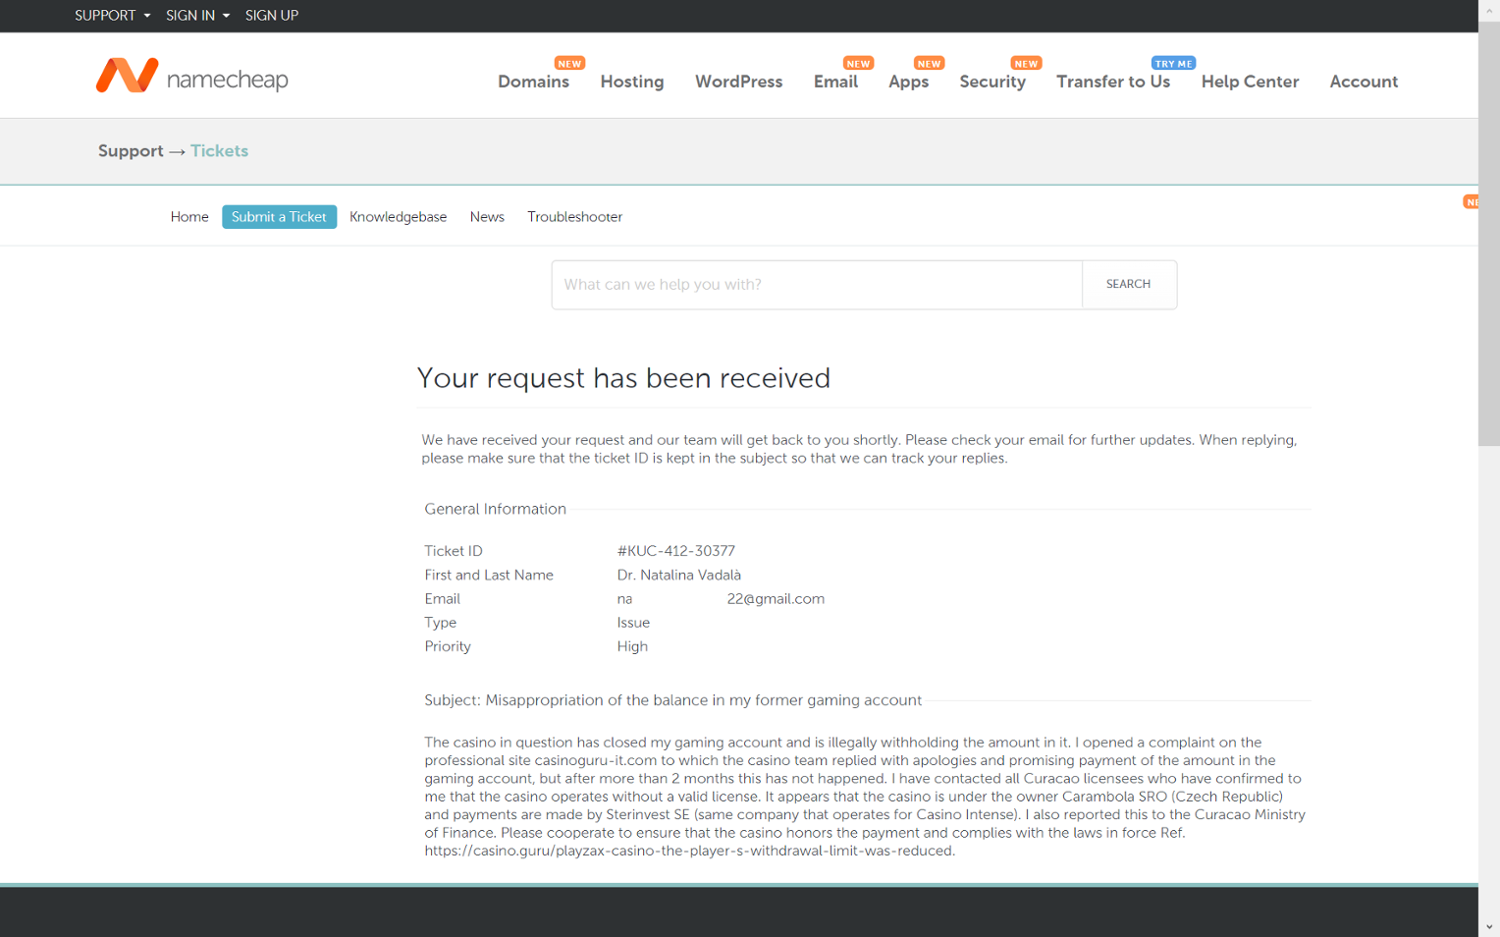Go to support Home tab
Screen dimensions: 1500x937
[x=189, y=217]
